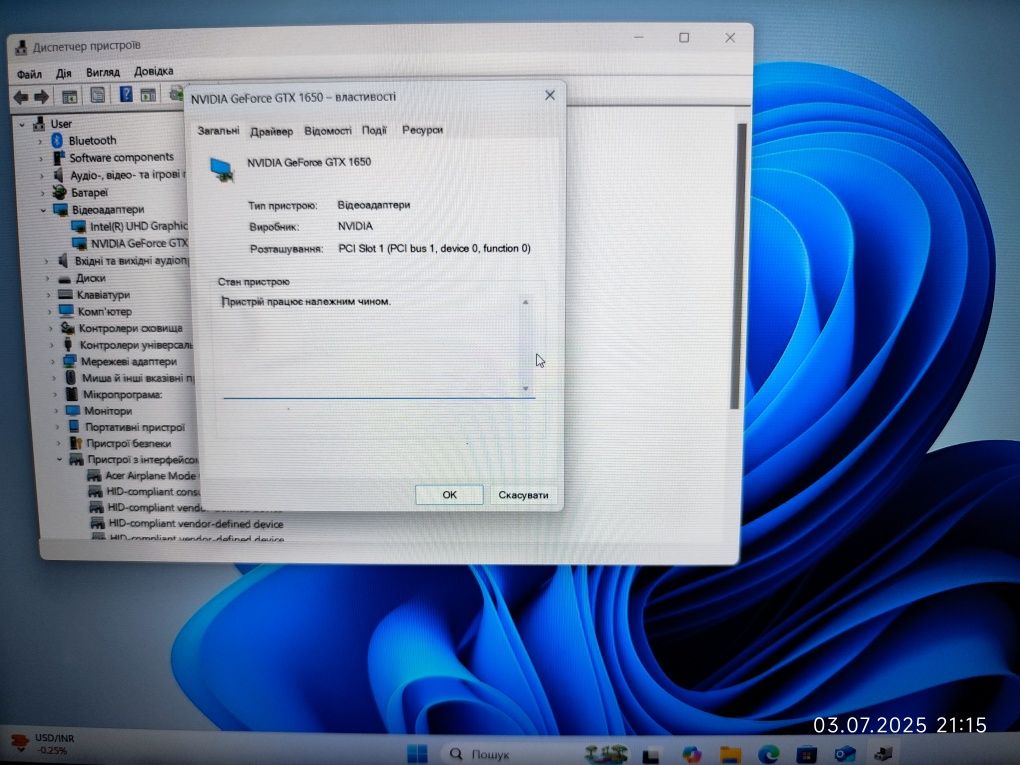Open Microsoft Edge from the taskbar

pyautogui.click(x=768, y=755)
